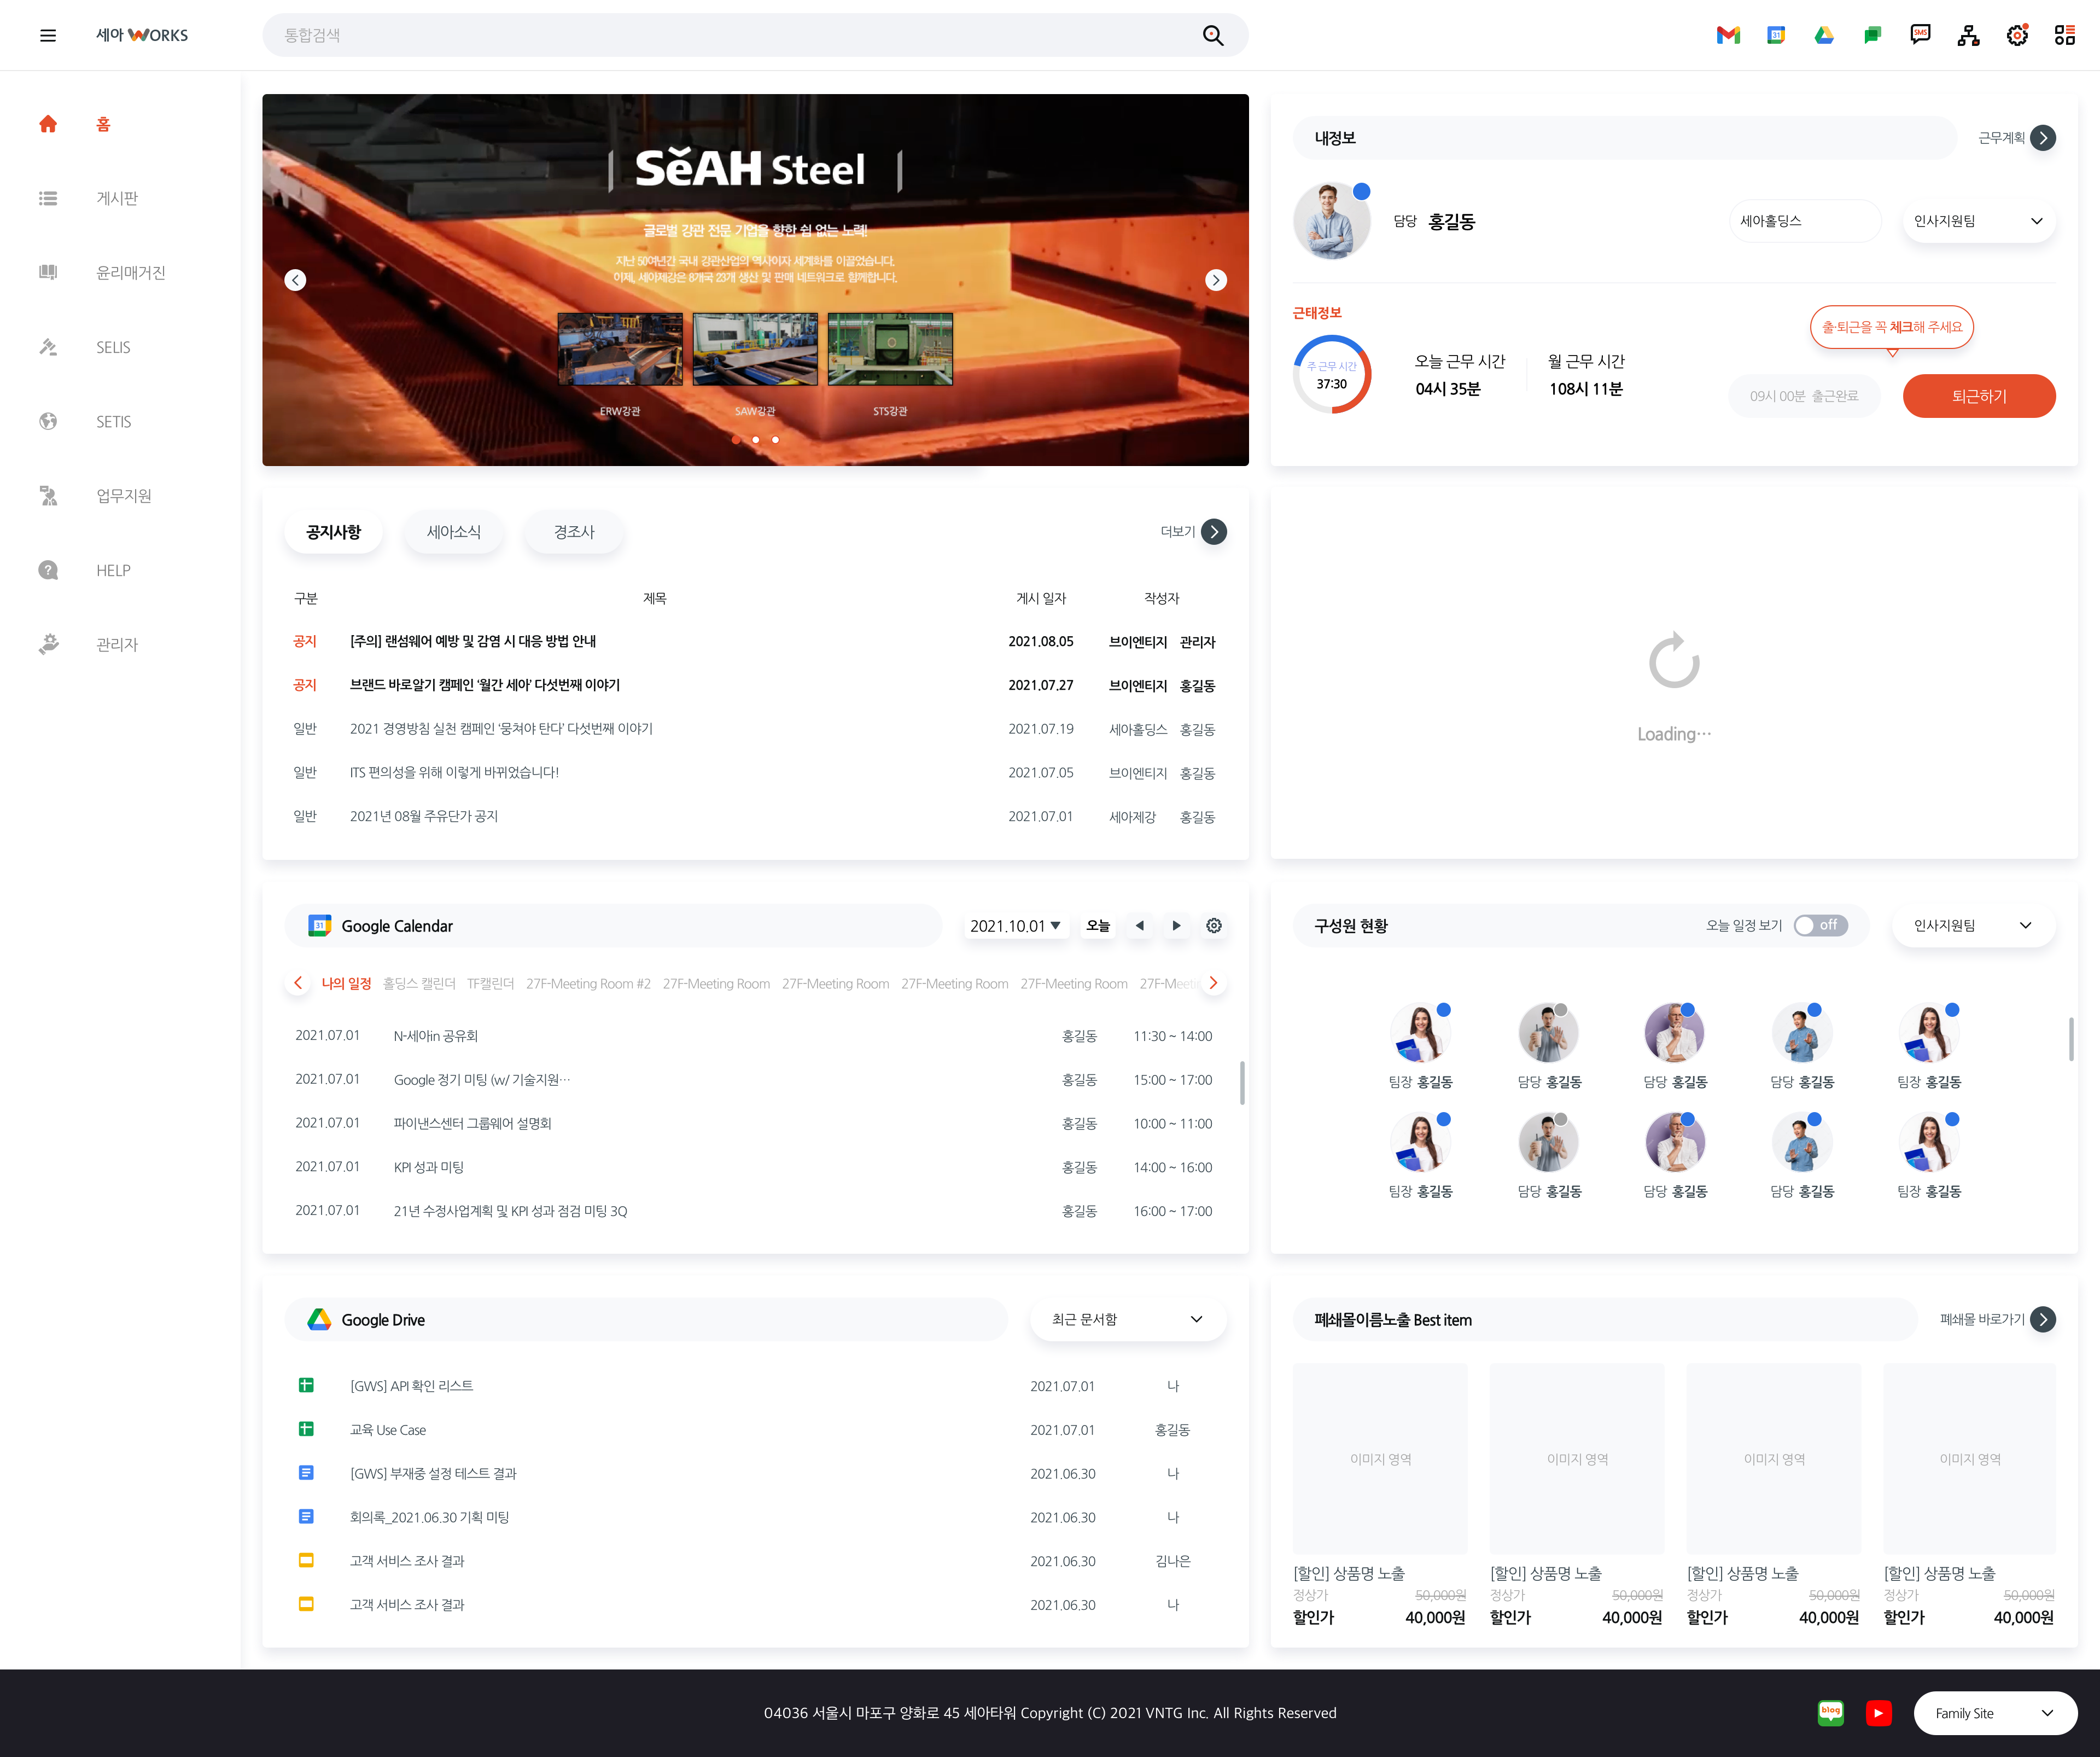Expand the 인사지원팀 dropdown in 구성원 현황
Screen dimensions: 2100x1757
1973,926
